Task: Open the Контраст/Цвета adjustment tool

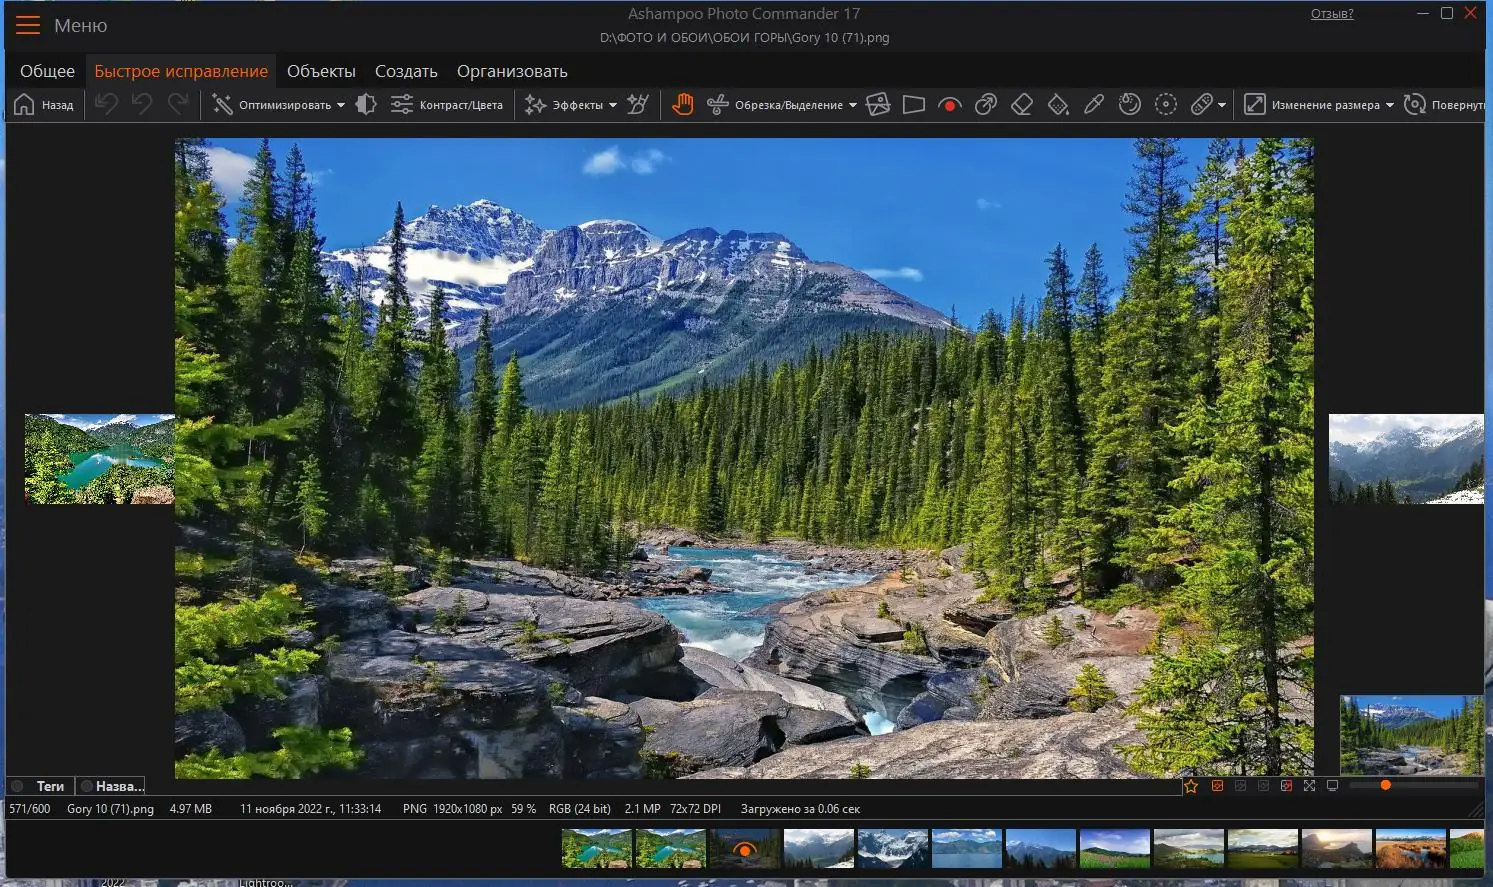Action: (x=447, y=104)
